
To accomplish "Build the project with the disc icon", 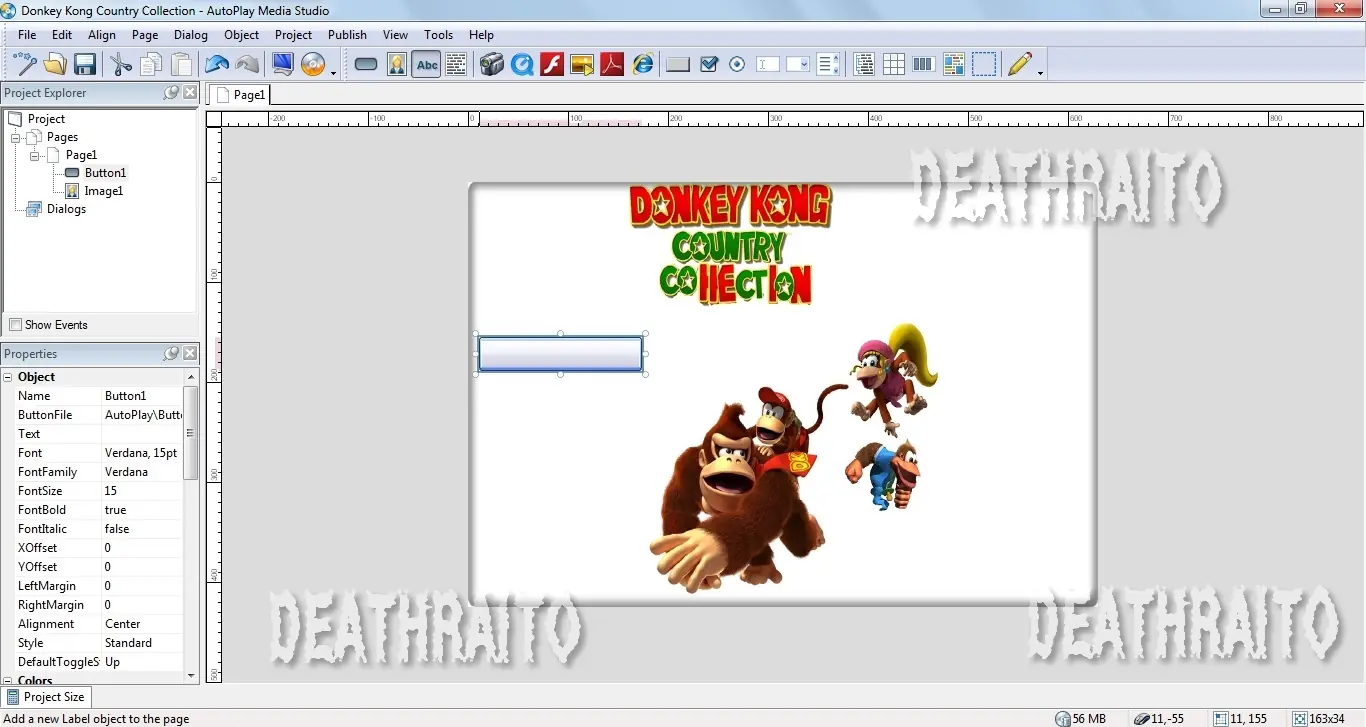I will coord(313,64).
